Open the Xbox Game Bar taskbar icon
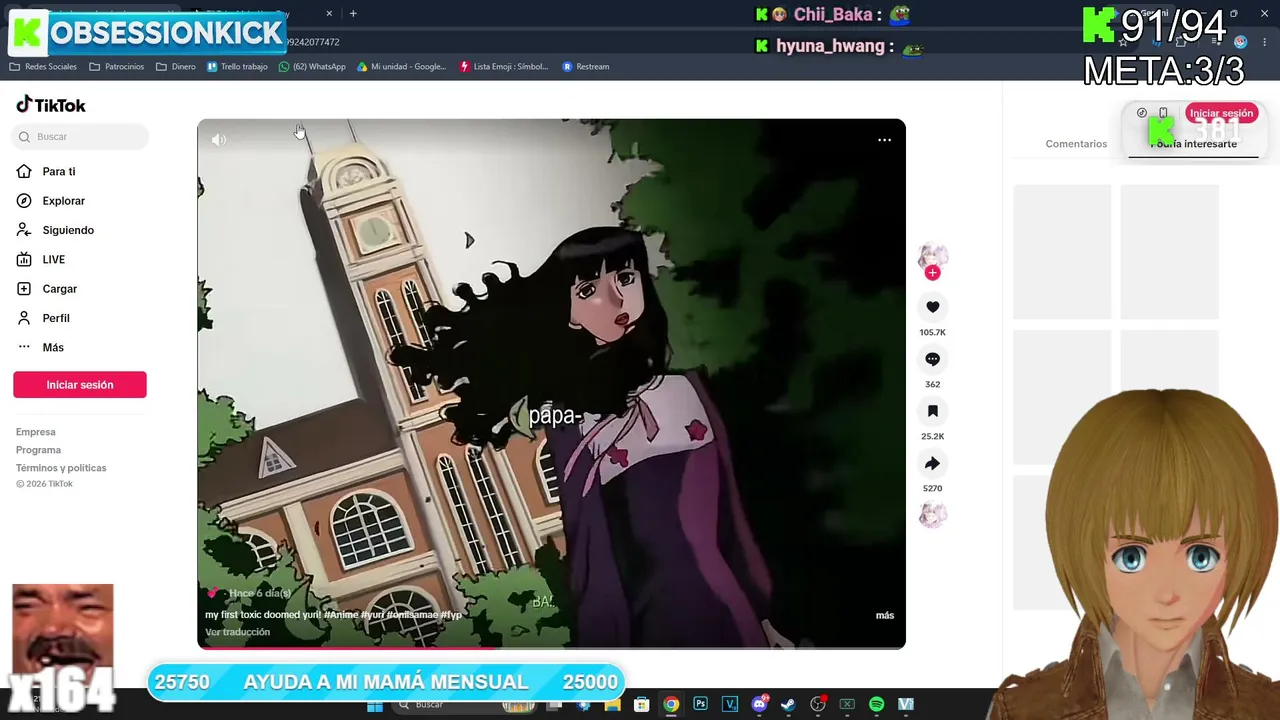This screenshot has height=720, width=1280. (847, 705)
